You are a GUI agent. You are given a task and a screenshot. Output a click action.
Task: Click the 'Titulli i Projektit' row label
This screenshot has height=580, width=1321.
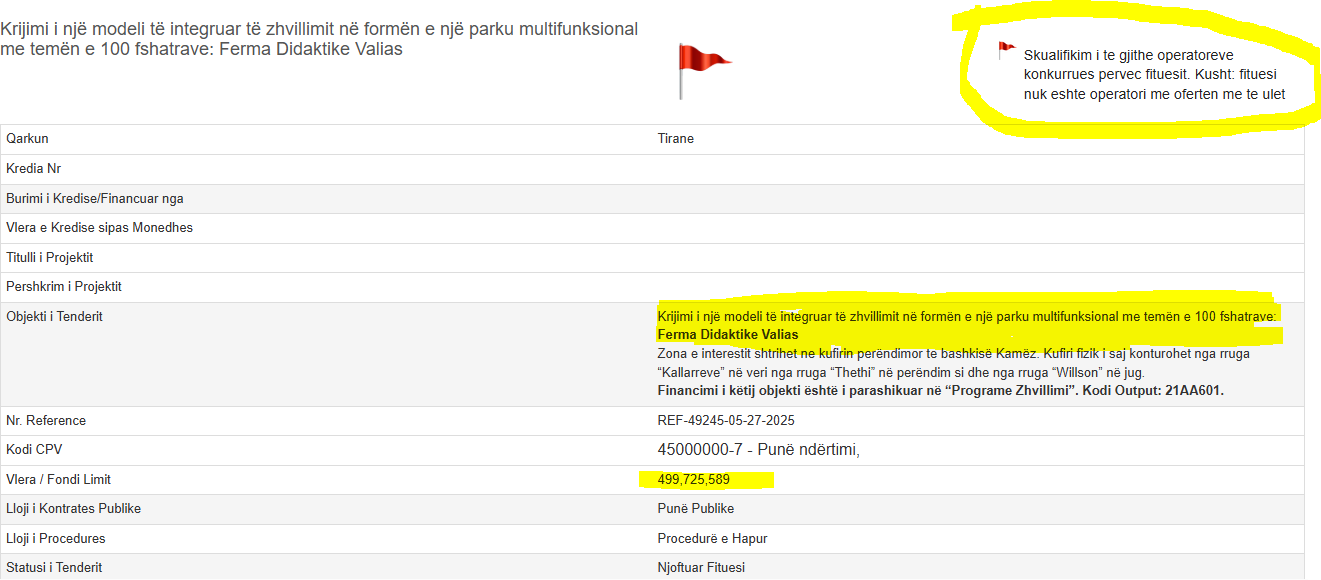[x=49, y=258]
